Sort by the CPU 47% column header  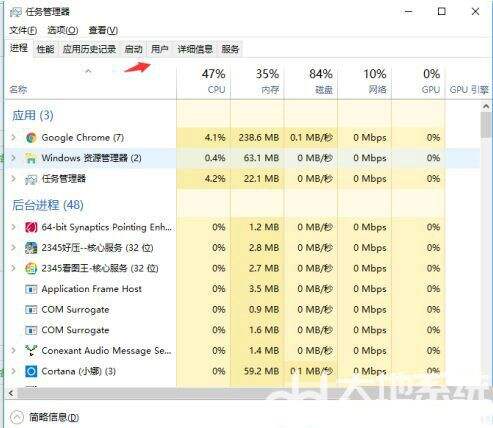(x=203, y=83)
